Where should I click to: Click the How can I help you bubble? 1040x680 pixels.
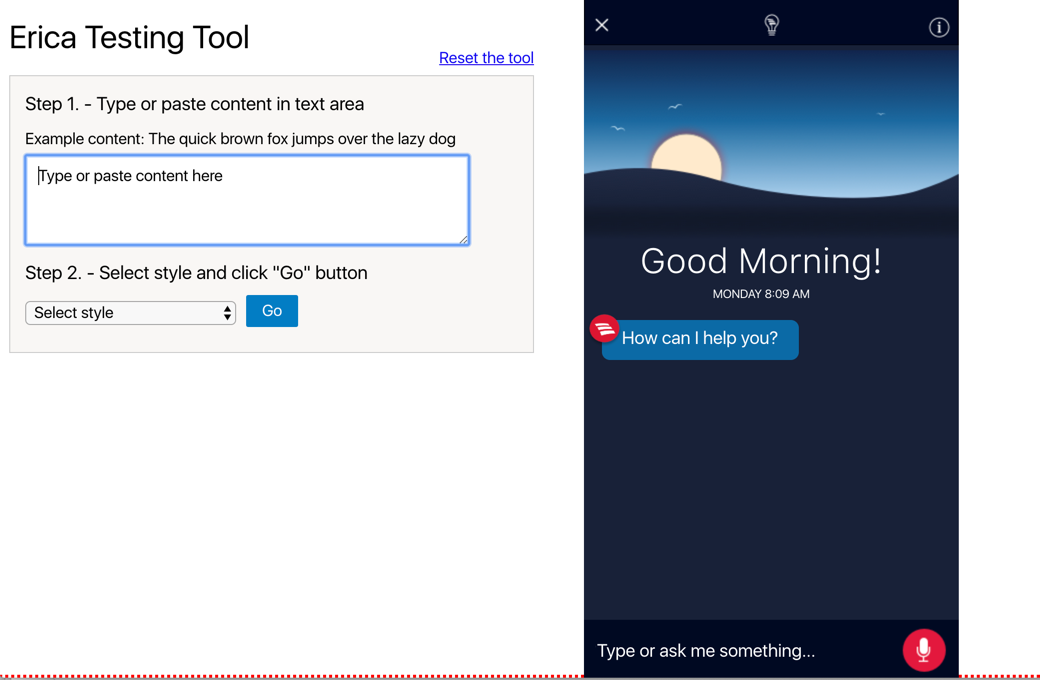click(700, 340)
